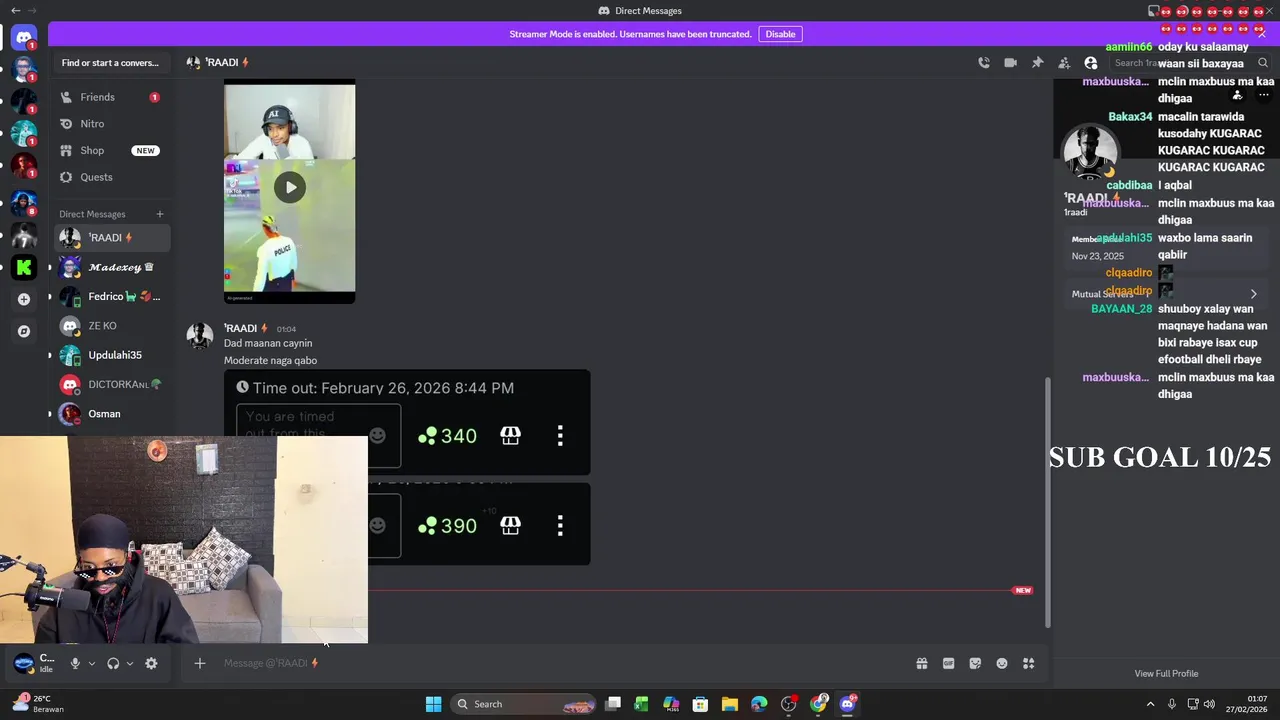This screenshot has height=720, width=1280.
Task: Click the attach file plus button
Action: pyautogui.click(x=200, y=663)
